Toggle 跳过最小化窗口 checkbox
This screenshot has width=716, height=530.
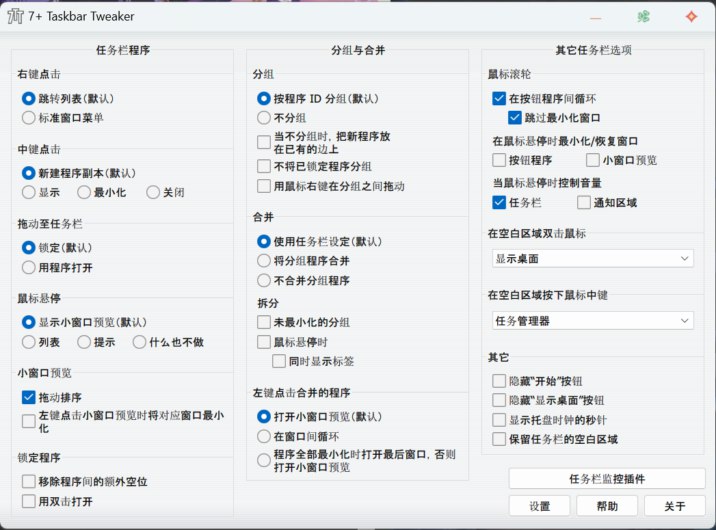(515, 117)
